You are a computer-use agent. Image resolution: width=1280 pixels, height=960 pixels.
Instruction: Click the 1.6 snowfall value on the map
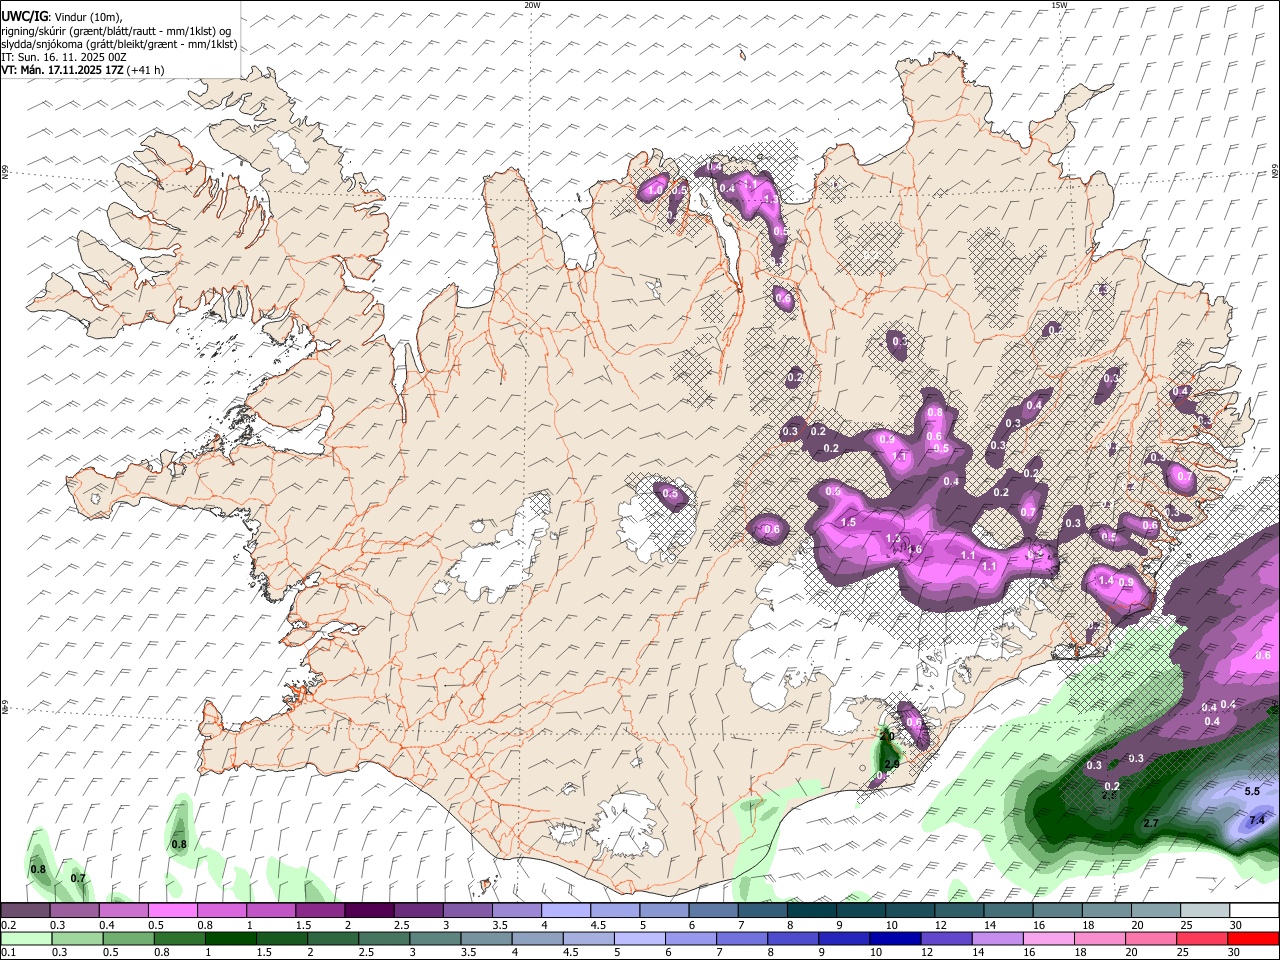(x=914, y=549)
